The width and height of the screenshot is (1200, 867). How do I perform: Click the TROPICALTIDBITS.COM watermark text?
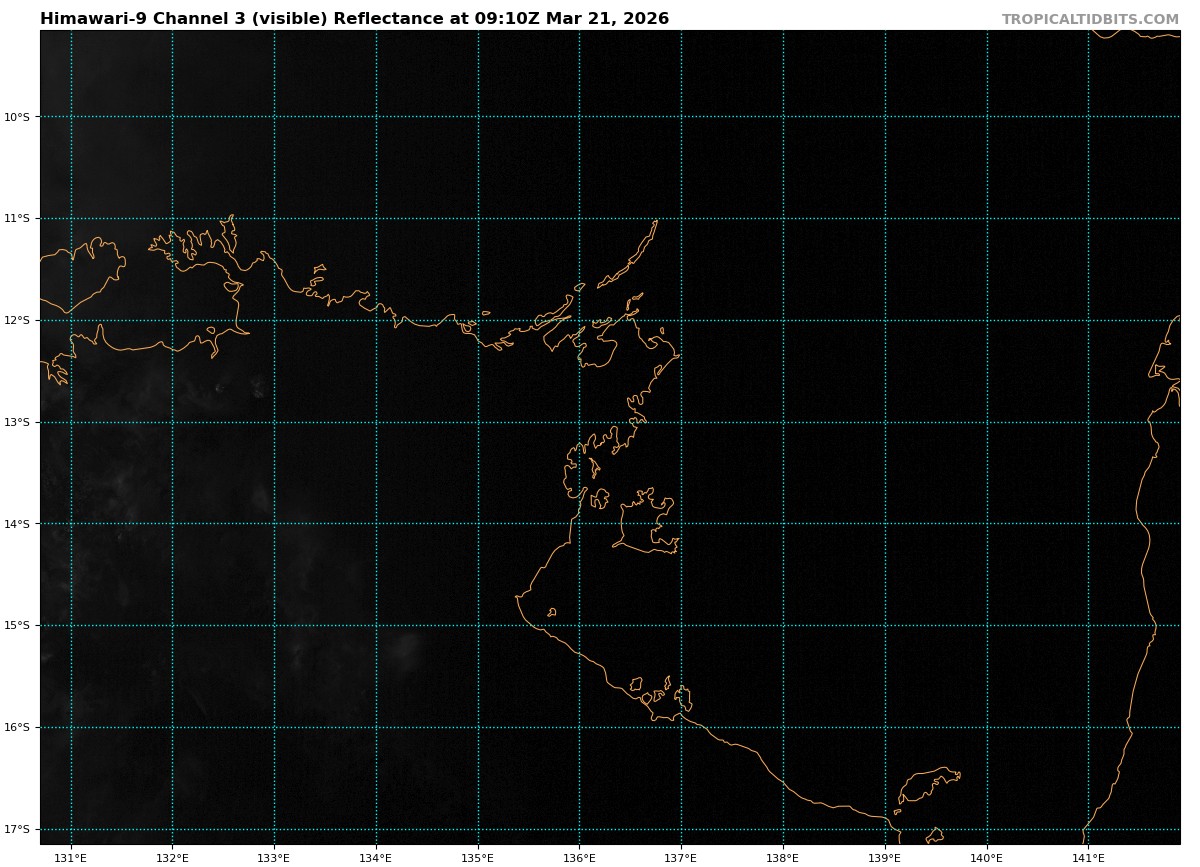1090,19
